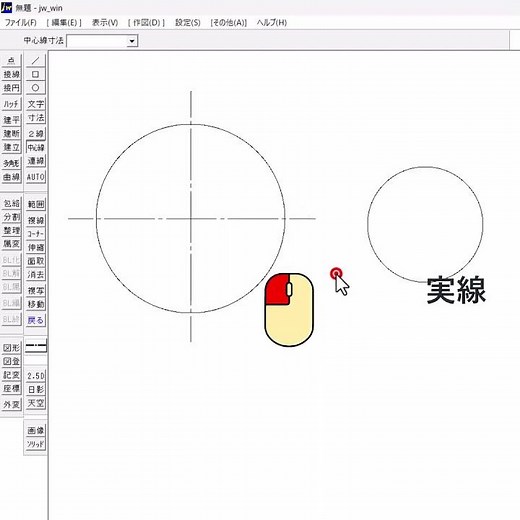
Task: Open the 天空 sky diagram tool
Action: coord(36,403)
